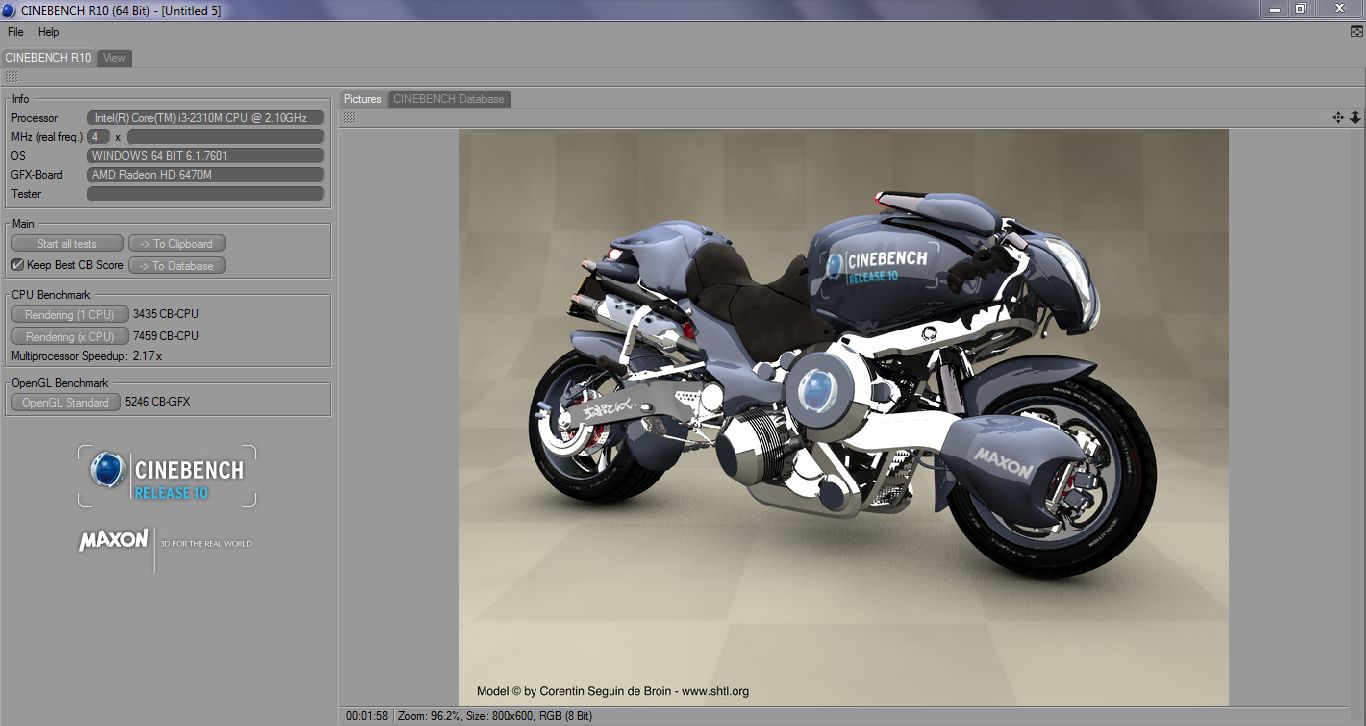This screenshot has height=726, width=1366.
Task: Click the GFX-Board field showing AMD Radeon
Action: click(x=206, y=175)
